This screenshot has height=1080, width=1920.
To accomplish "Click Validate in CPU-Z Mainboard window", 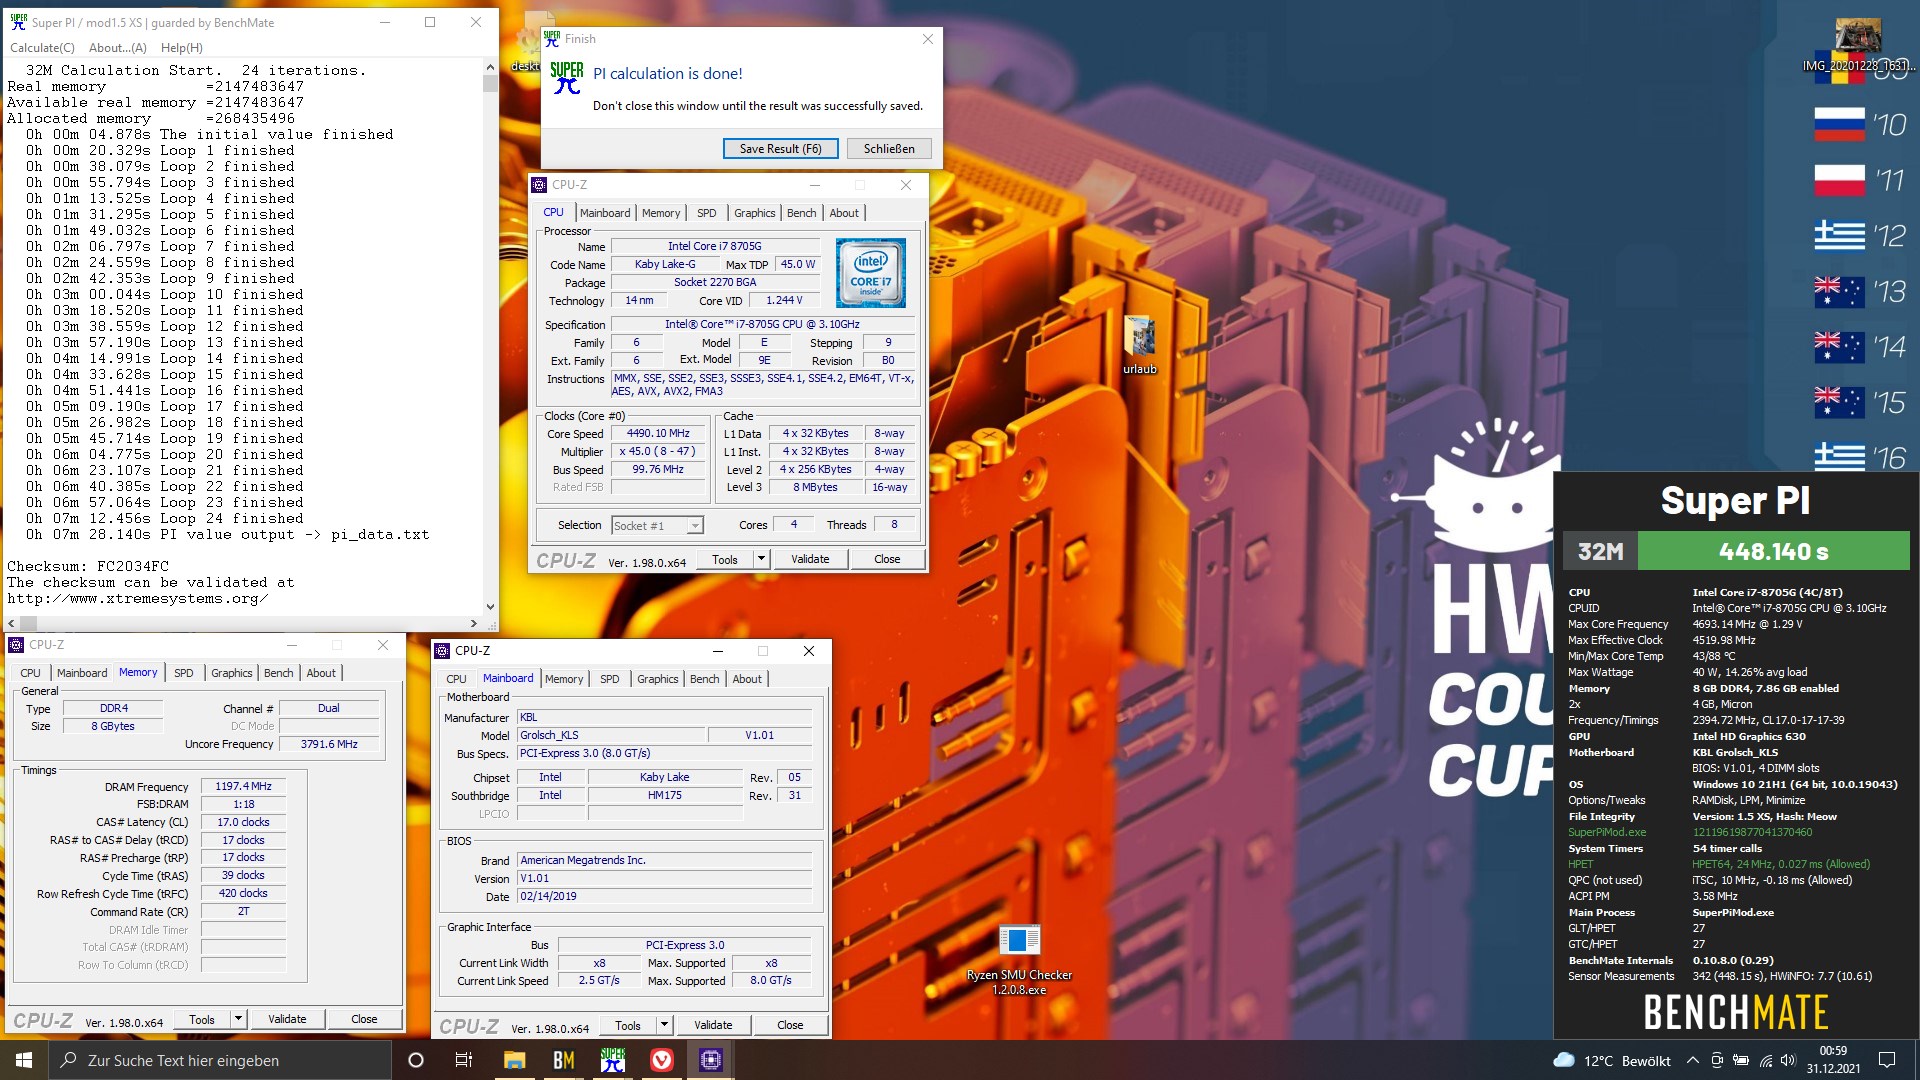I will coord(713,1025).
